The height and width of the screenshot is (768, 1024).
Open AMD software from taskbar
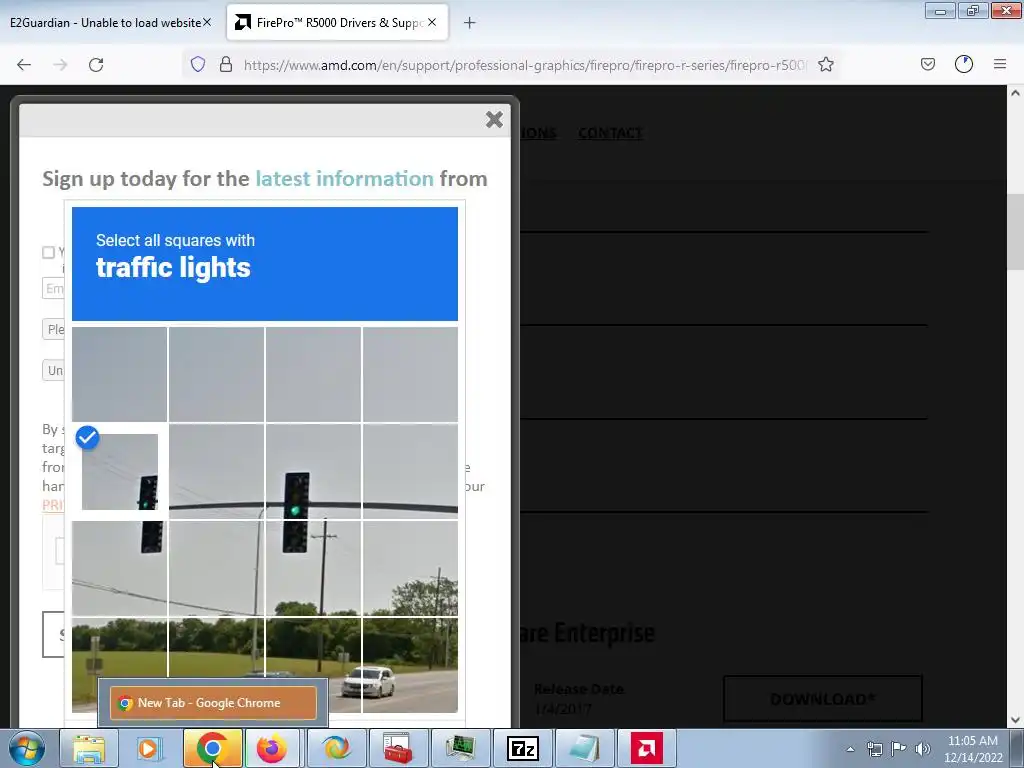[x=647, y=748]
